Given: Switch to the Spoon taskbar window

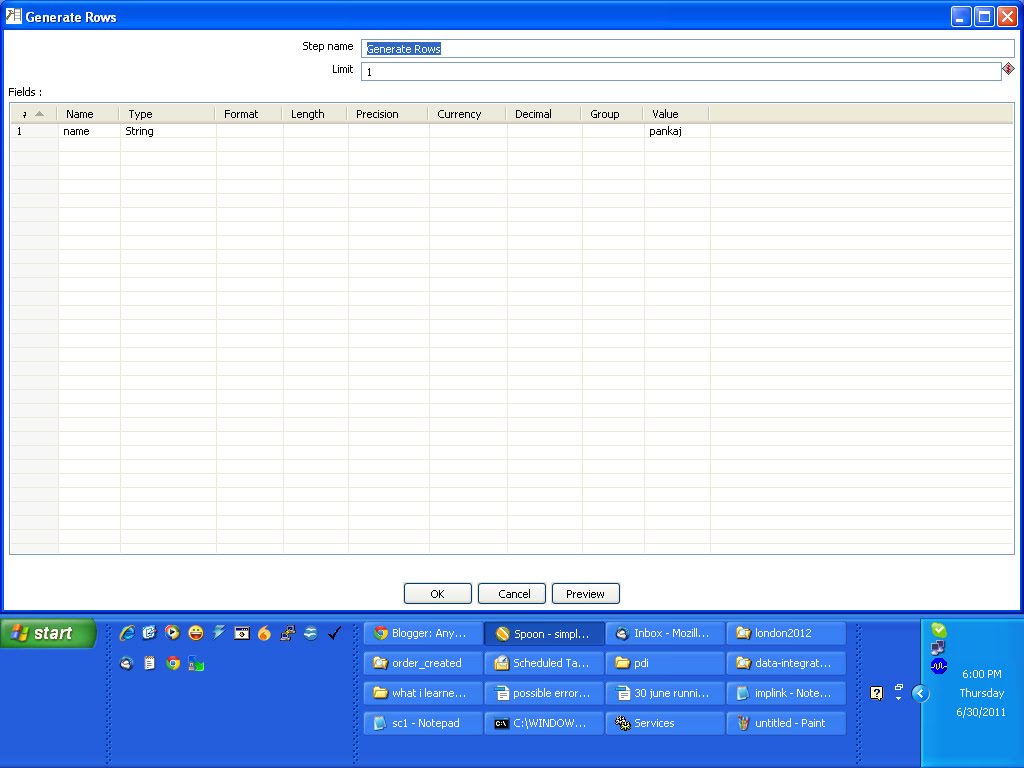Looking at the screenshot, I should pyautogui.click(x=543, y=632).
